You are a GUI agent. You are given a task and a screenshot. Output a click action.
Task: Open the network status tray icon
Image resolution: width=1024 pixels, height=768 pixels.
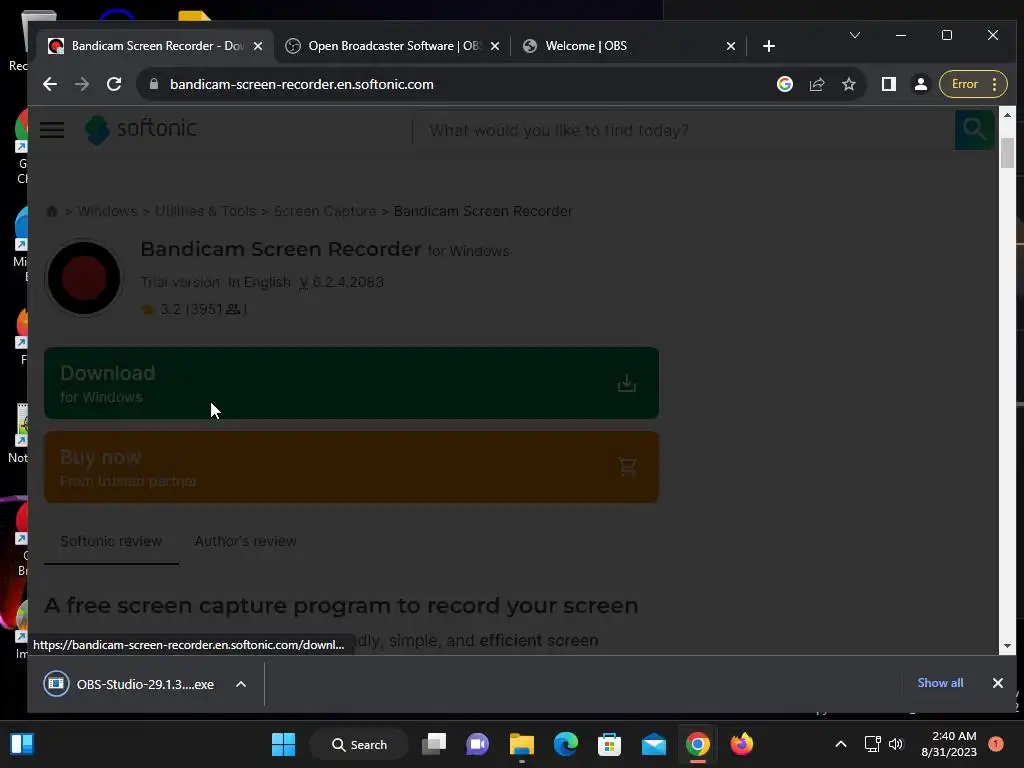[x=872, y=744]
